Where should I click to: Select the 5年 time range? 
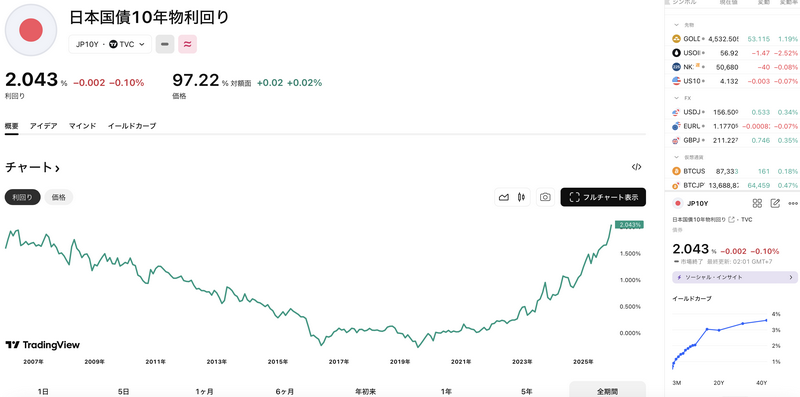[x=527, y=391]
